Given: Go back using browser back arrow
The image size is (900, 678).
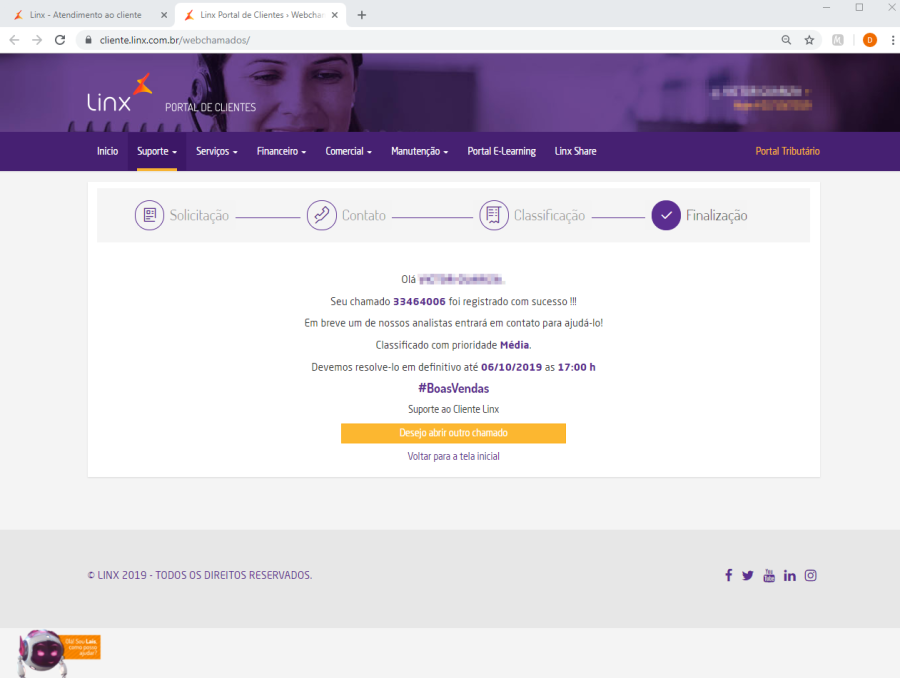Looking at the screenshot, I should tap(14, 40).
